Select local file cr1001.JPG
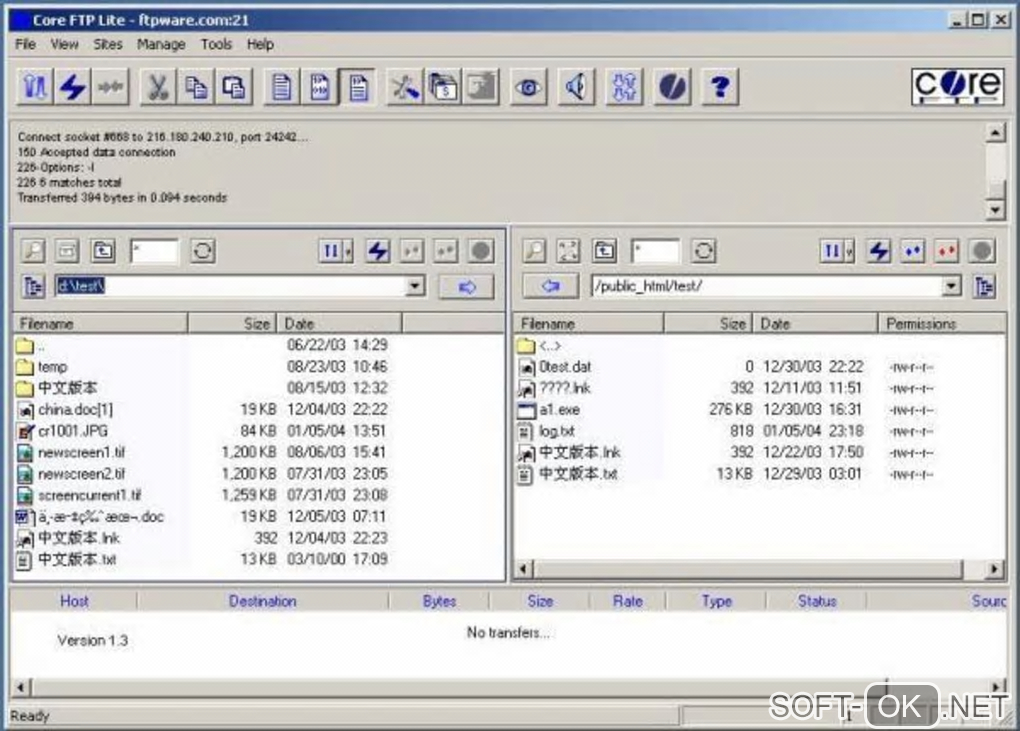1020x731 pixels. click(x=73, y=431)
